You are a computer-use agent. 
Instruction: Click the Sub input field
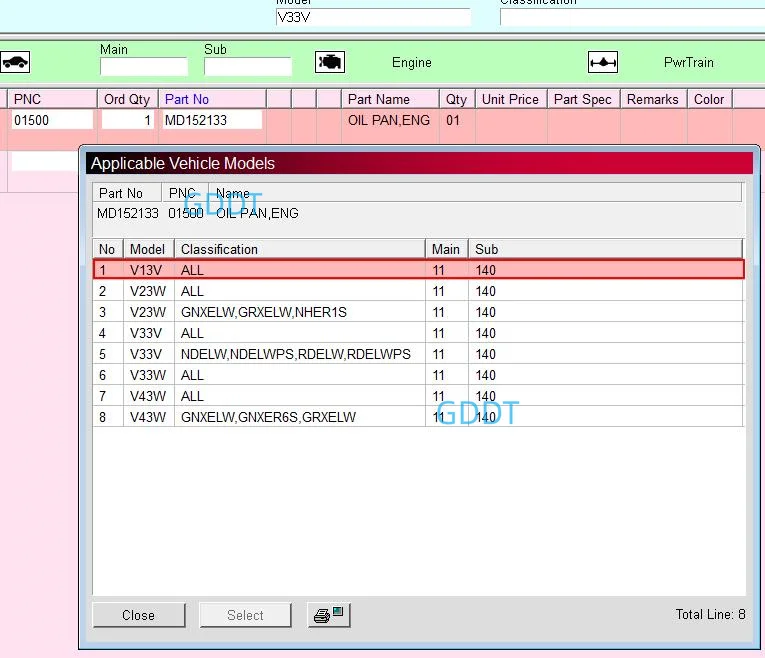tap(248, 66)
